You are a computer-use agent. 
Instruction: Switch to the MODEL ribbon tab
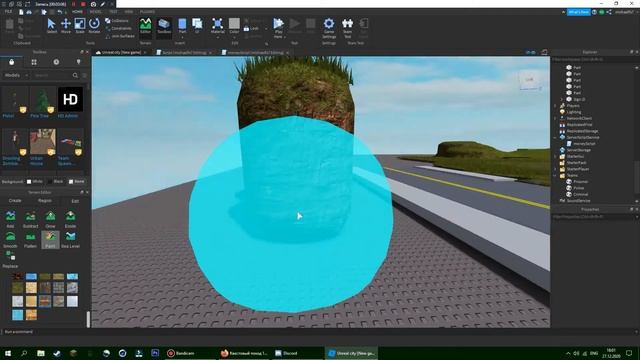96,12
